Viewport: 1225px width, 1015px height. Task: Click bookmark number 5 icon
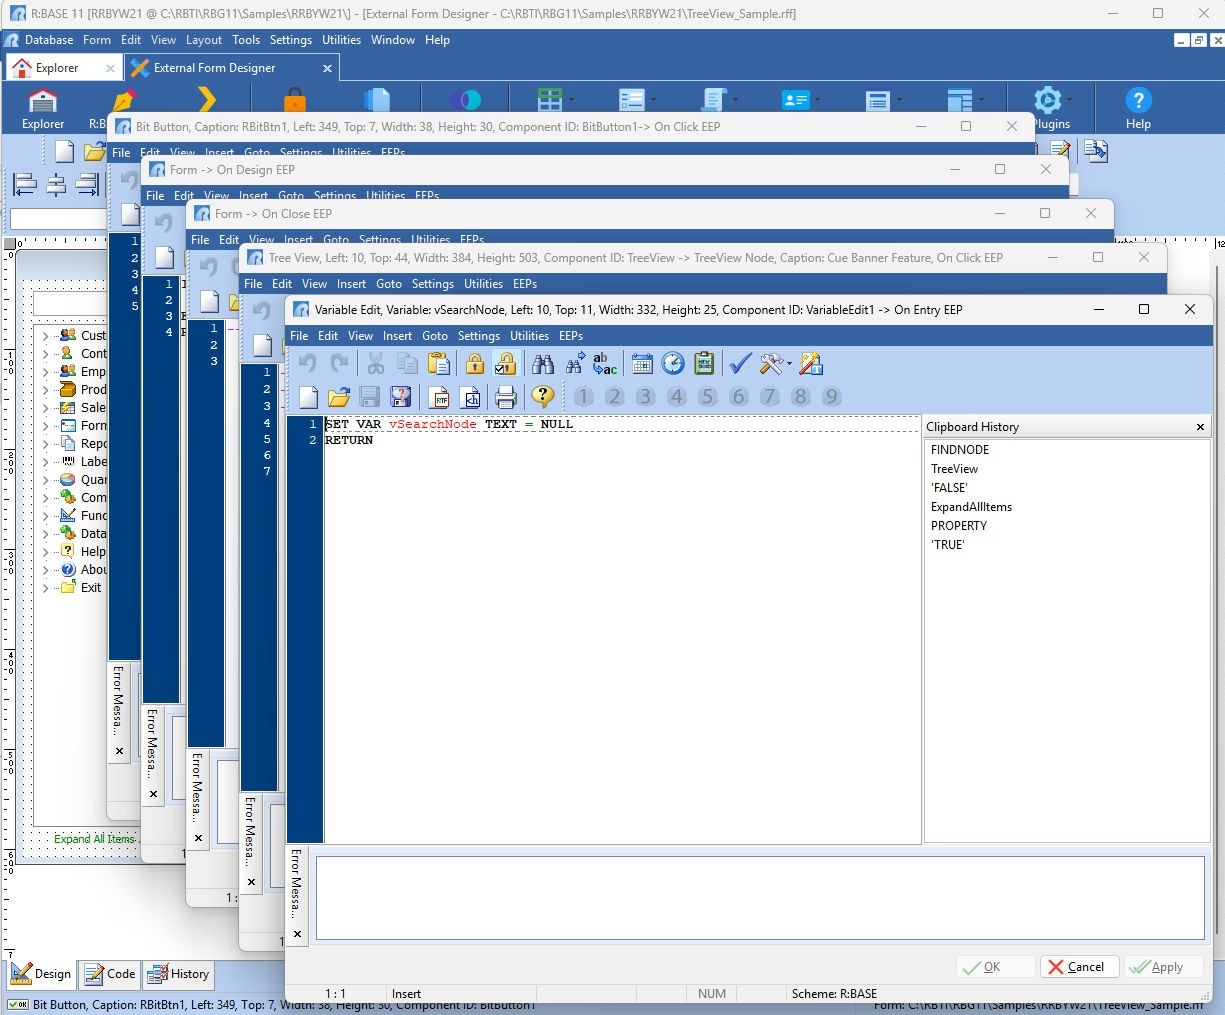(708, 397)
